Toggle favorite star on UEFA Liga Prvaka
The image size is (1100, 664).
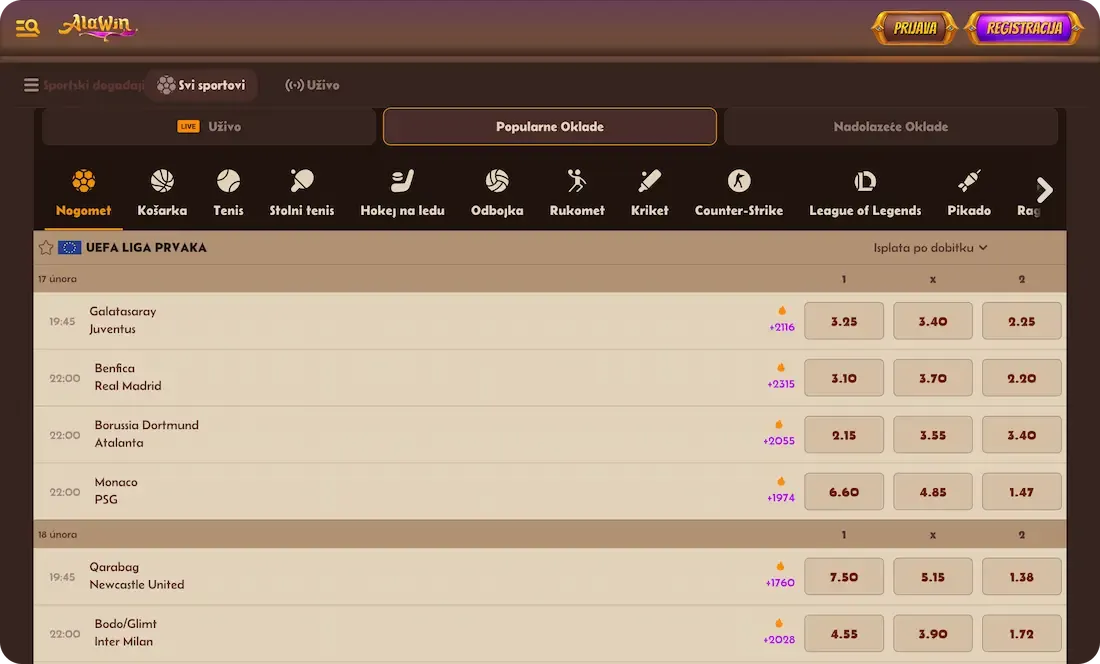pyautogui.click(x=46, y=247)
